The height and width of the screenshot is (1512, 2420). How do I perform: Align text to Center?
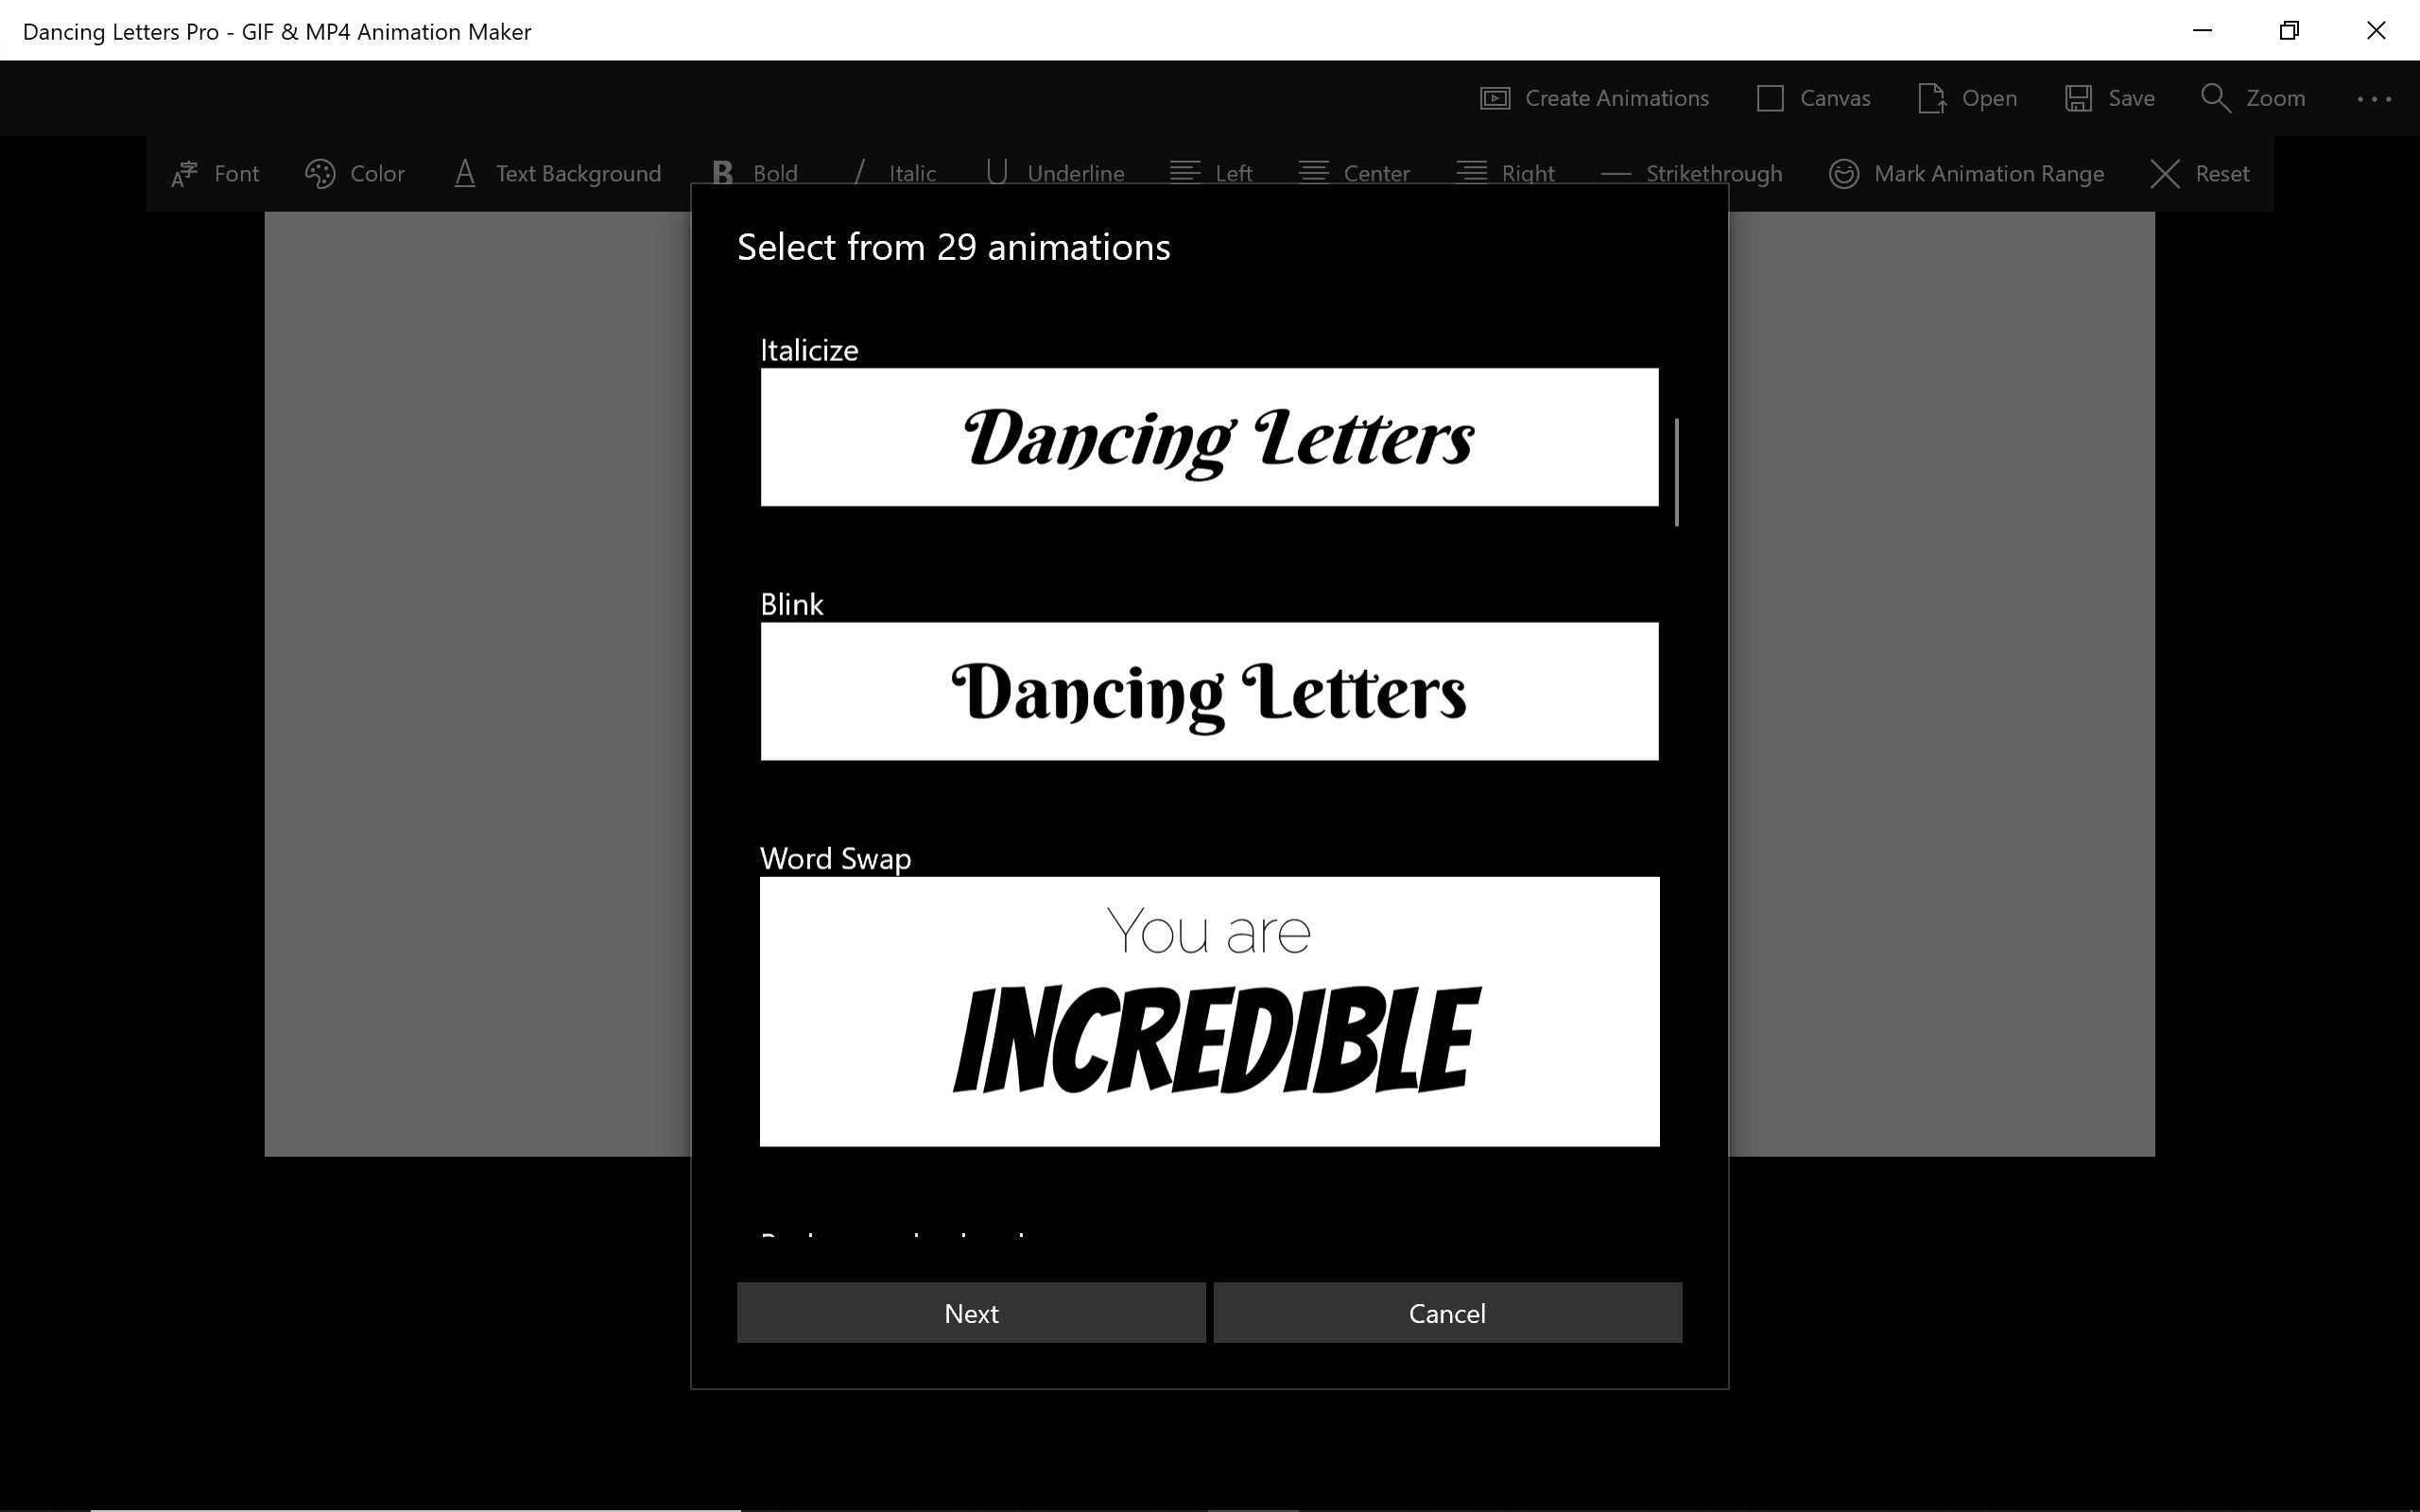1354,174
